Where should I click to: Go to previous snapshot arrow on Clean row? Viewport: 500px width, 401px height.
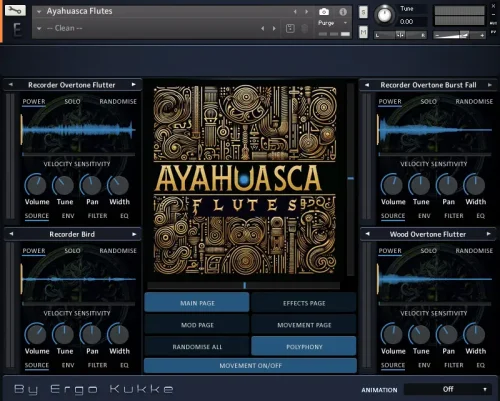point(263,29)
